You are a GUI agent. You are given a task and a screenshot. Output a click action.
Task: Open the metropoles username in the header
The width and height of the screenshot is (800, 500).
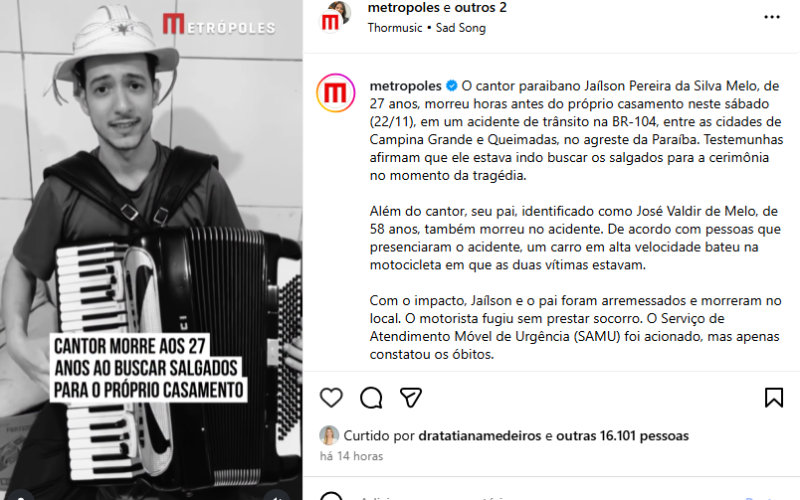point(404,8)
